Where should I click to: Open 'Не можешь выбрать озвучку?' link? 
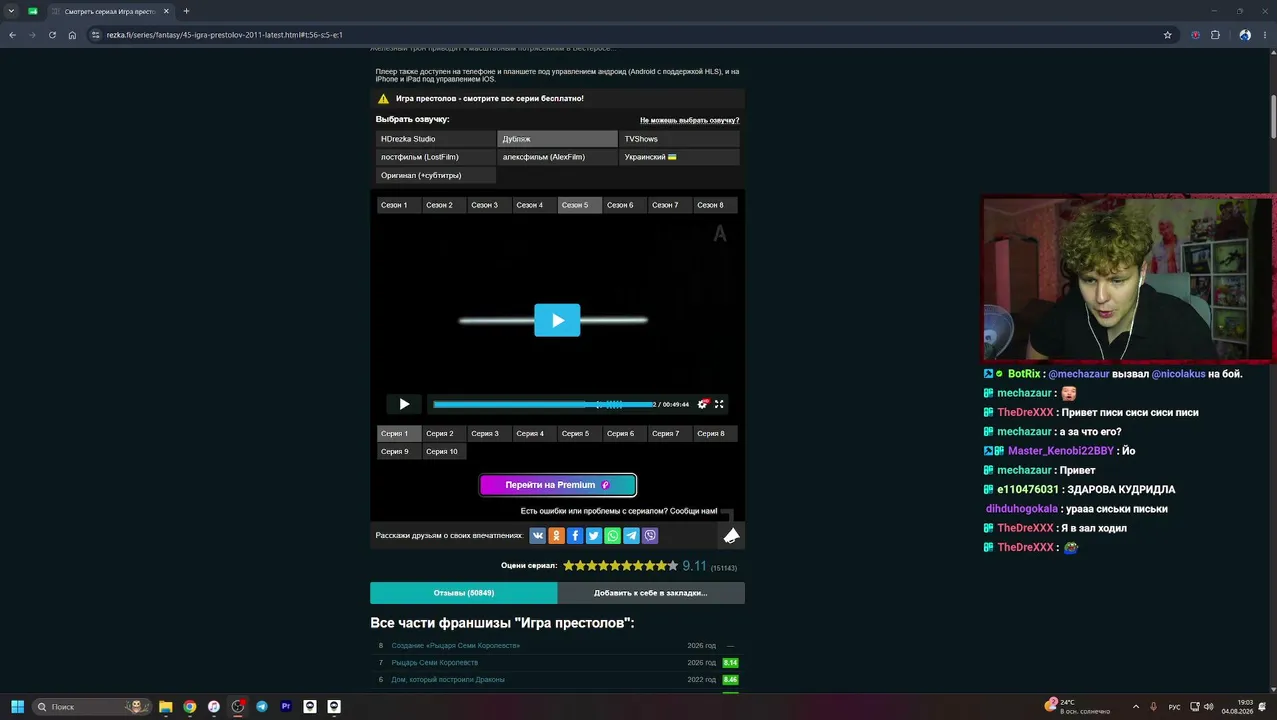[689, 120]
